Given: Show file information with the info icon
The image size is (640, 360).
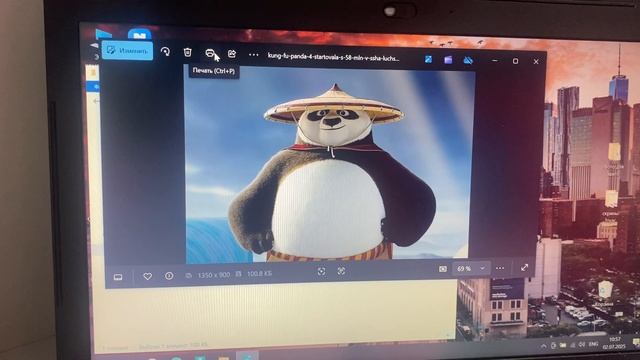Looking at the screenshot, I should click(169, 276).
